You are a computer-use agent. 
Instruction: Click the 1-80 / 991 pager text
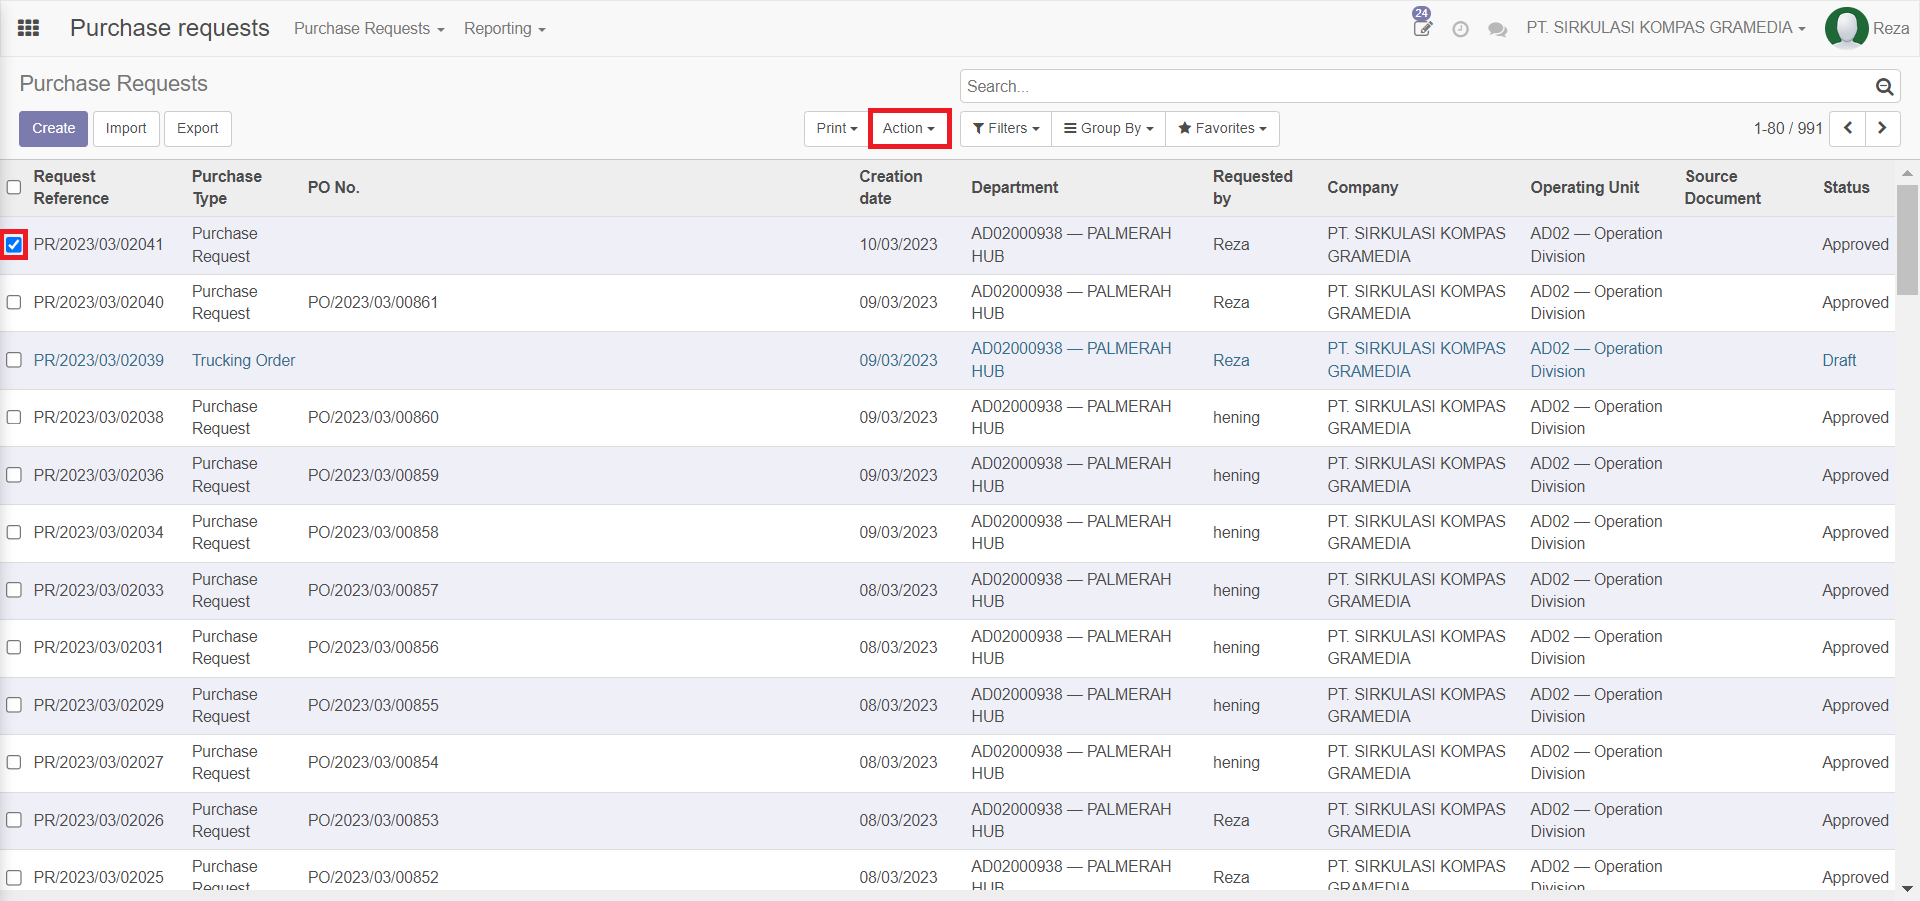[x=1787, y=128]
